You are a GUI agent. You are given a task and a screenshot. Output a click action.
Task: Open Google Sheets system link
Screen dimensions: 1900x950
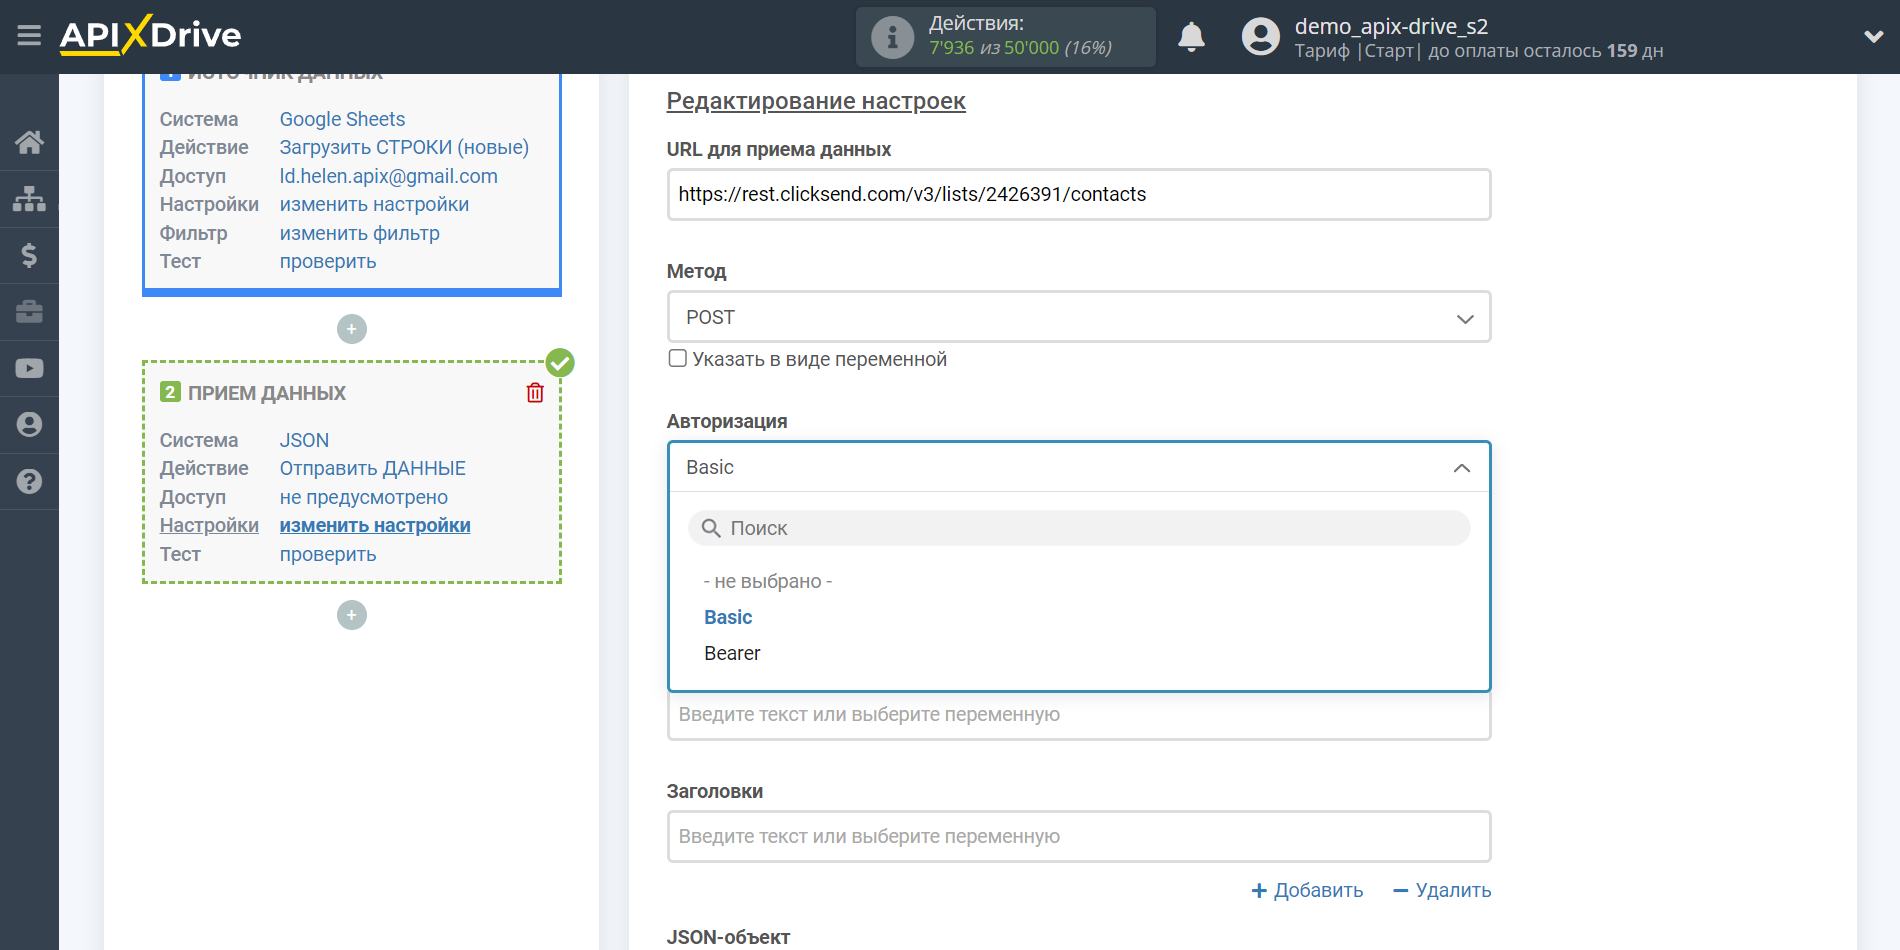[342, 119]
